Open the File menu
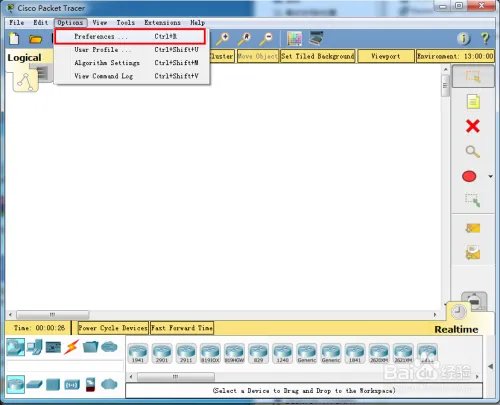The height and width of the screenshot is (405, 500). 17,23
